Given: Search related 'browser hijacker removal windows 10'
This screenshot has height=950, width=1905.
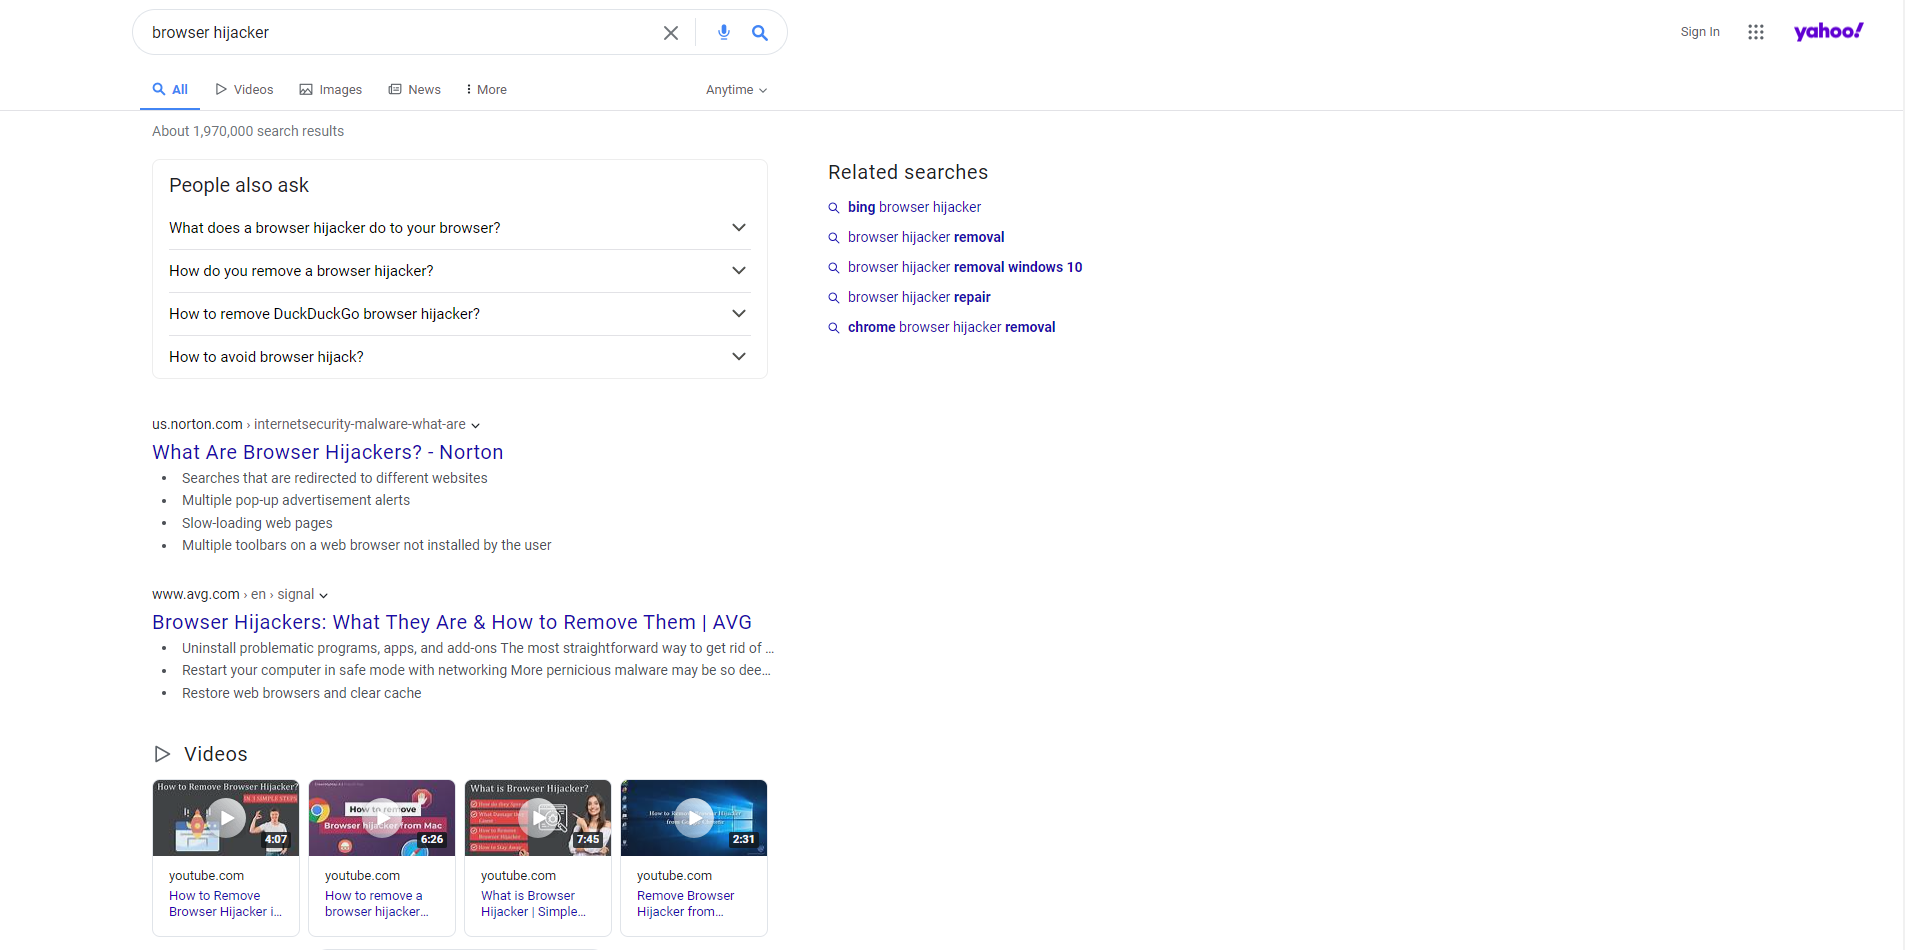Looking at the screenshot, I should pos(965,267).
